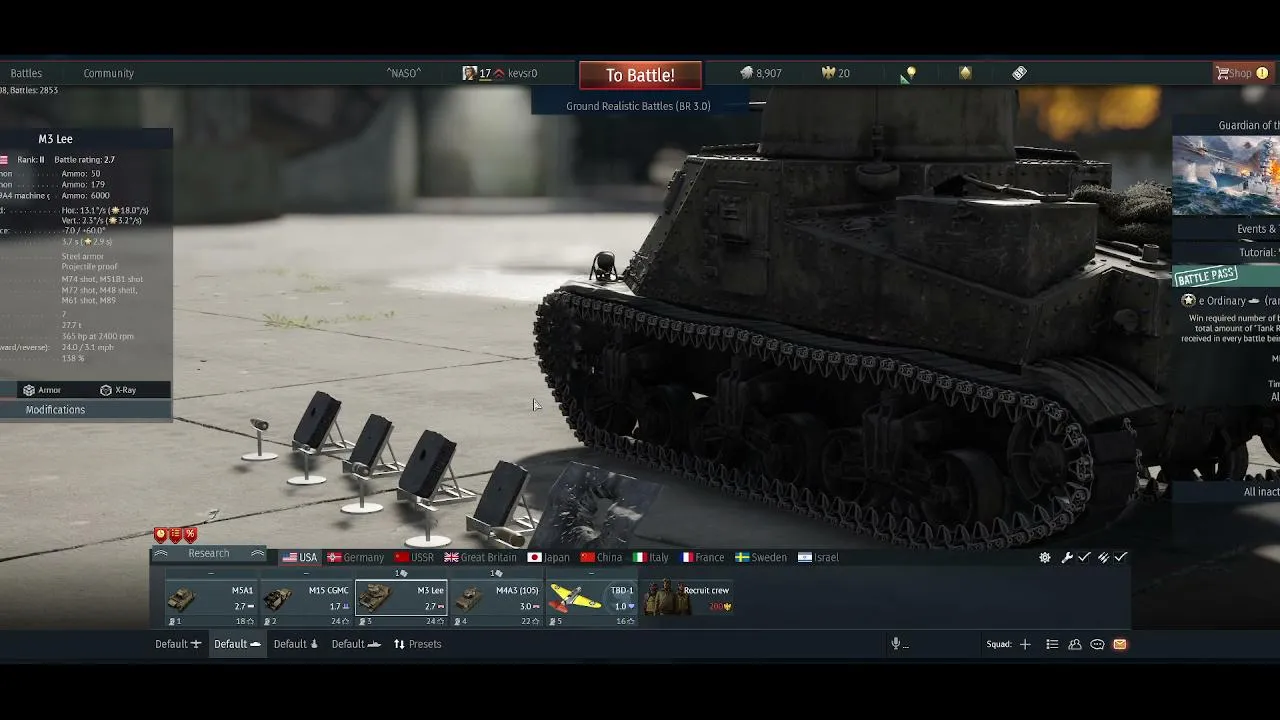Select the Default aircraft preset
Viewport: 1280px width, 720px height.
(178, 644)
